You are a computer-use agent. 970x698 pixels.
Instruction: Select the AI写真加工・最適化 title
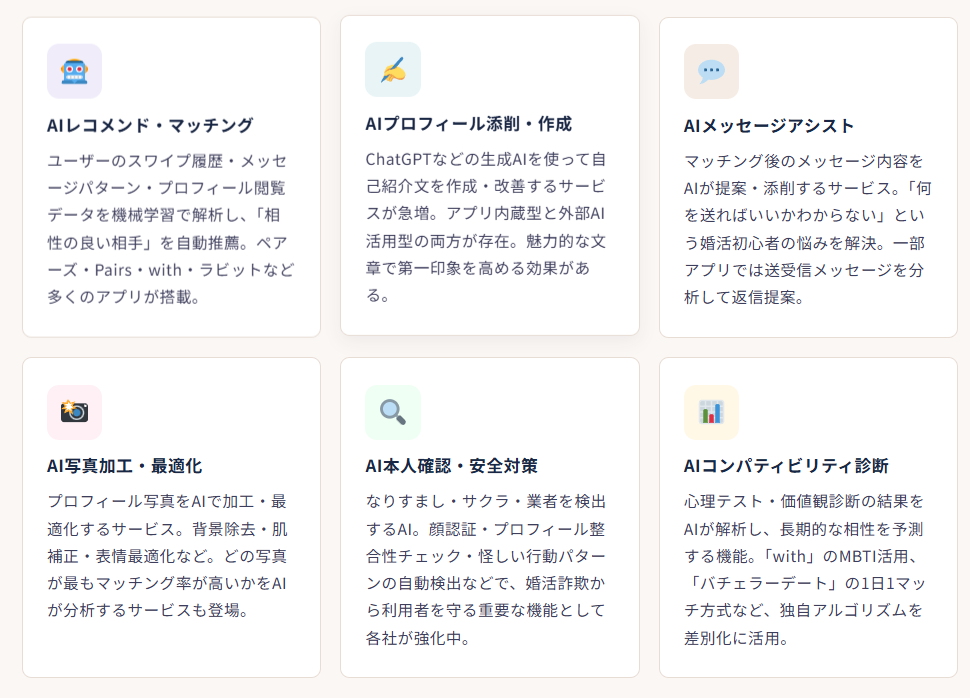[x=124, y=466]
